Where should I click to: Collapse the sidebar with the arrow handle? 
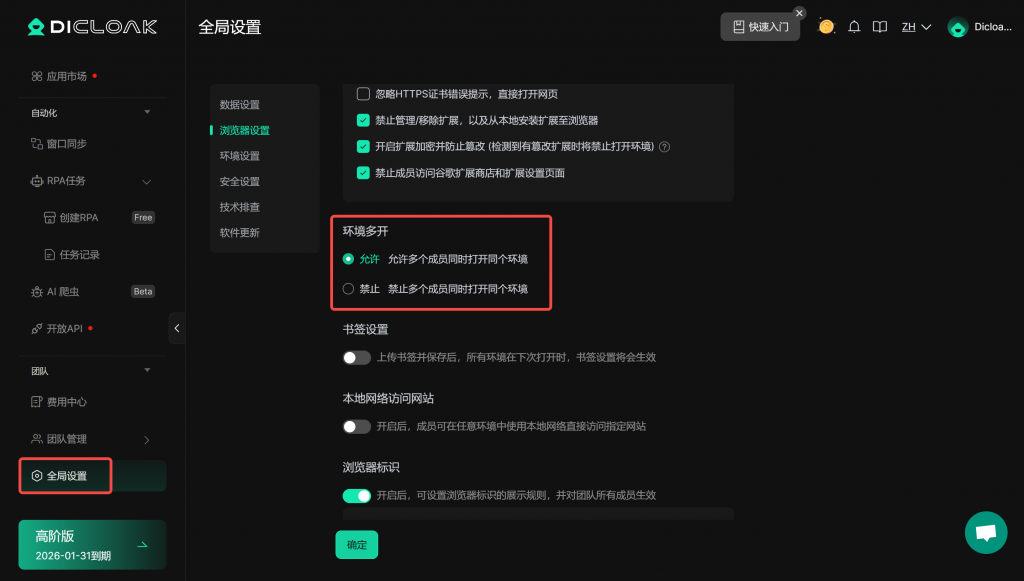point(177,328)
